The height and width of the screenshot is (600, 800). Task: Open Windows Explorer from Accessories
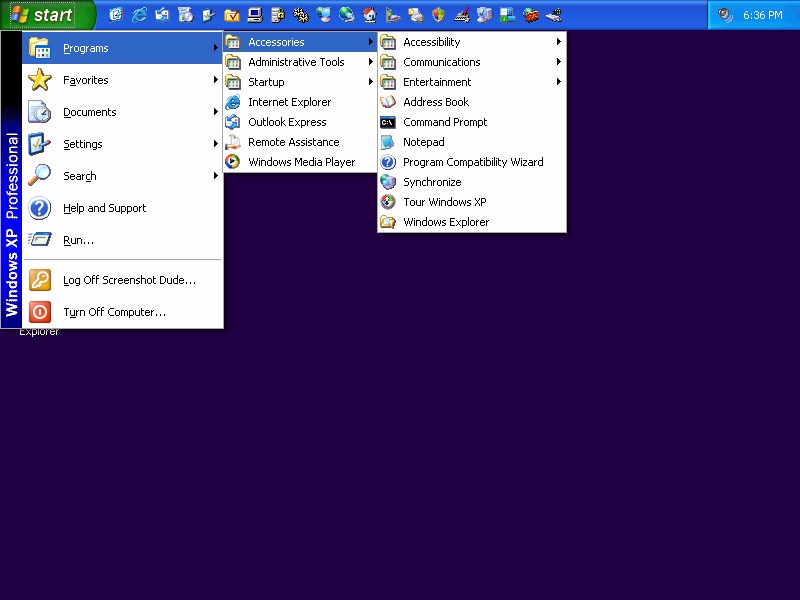point(445,222)
